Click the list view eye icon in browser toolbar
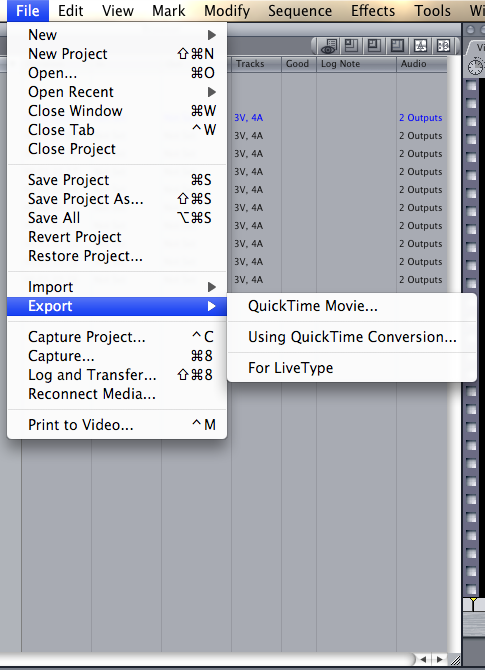This screenshot has height=670, width=485. click(x=329, y=46)
